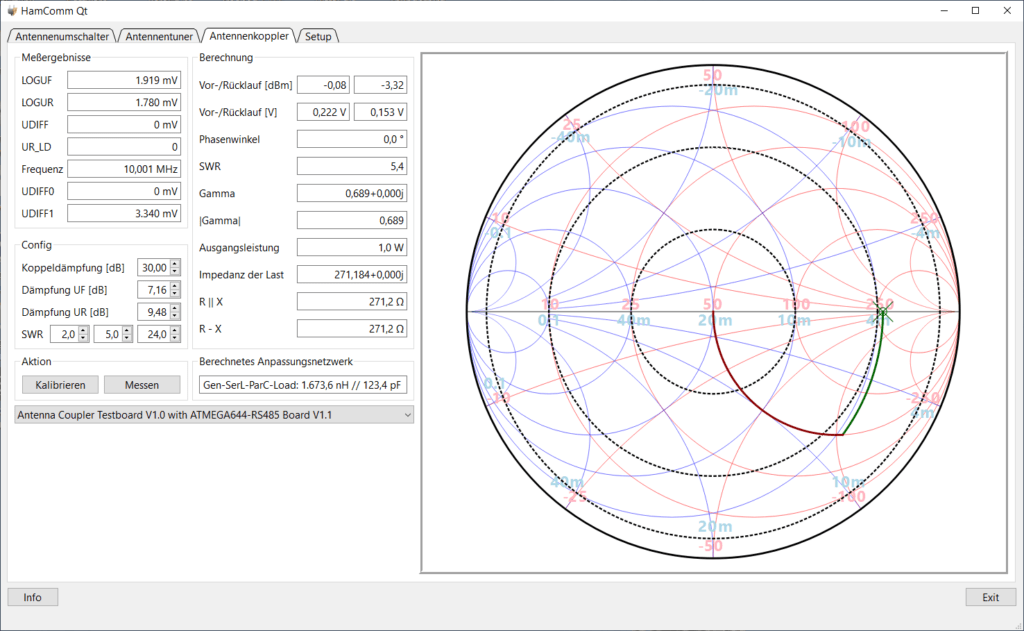The height and width of the screenshot is (631, 1024).
Task: Increase first SWR threshold 2,0 spinner
Action: click(x=84, y=331)
